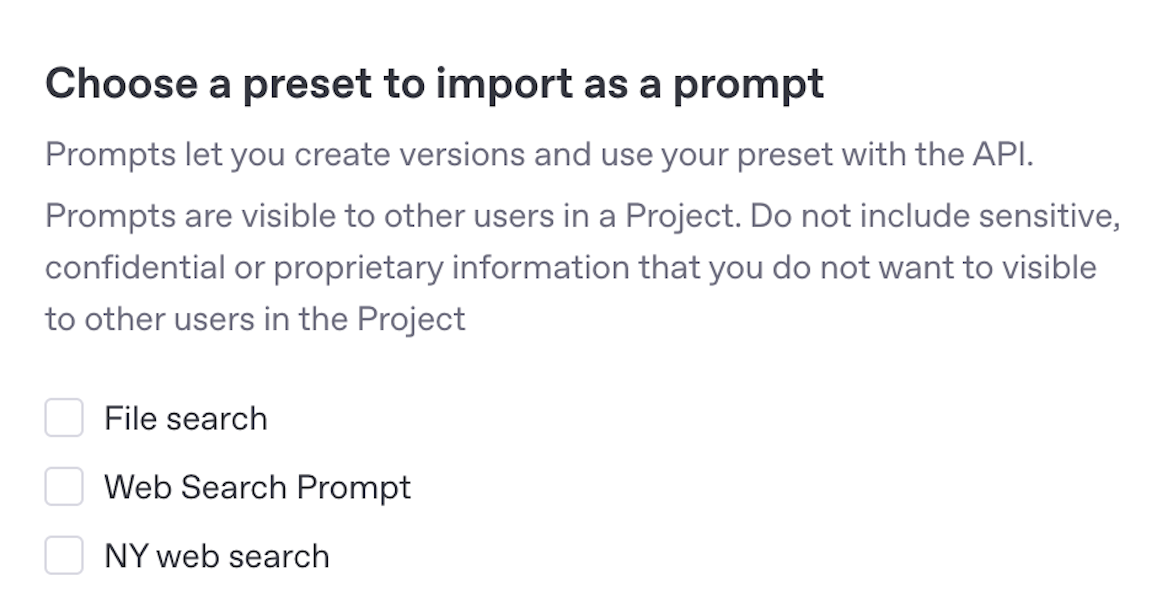
Task: Toggle the NY web search selection box
Action: (x=63, y=556)
